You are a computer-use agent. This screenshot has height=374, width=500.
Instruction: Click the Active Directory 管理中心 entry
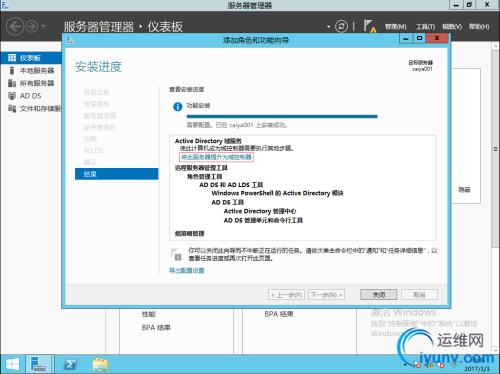[260, 211]
